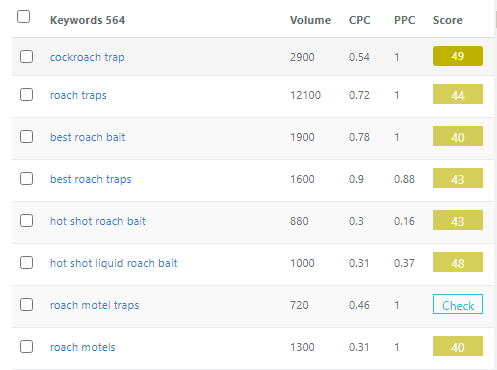Tick checkbox beside best roach bait
The width and height of the screenshot is (497, 370).
[26, 137]
